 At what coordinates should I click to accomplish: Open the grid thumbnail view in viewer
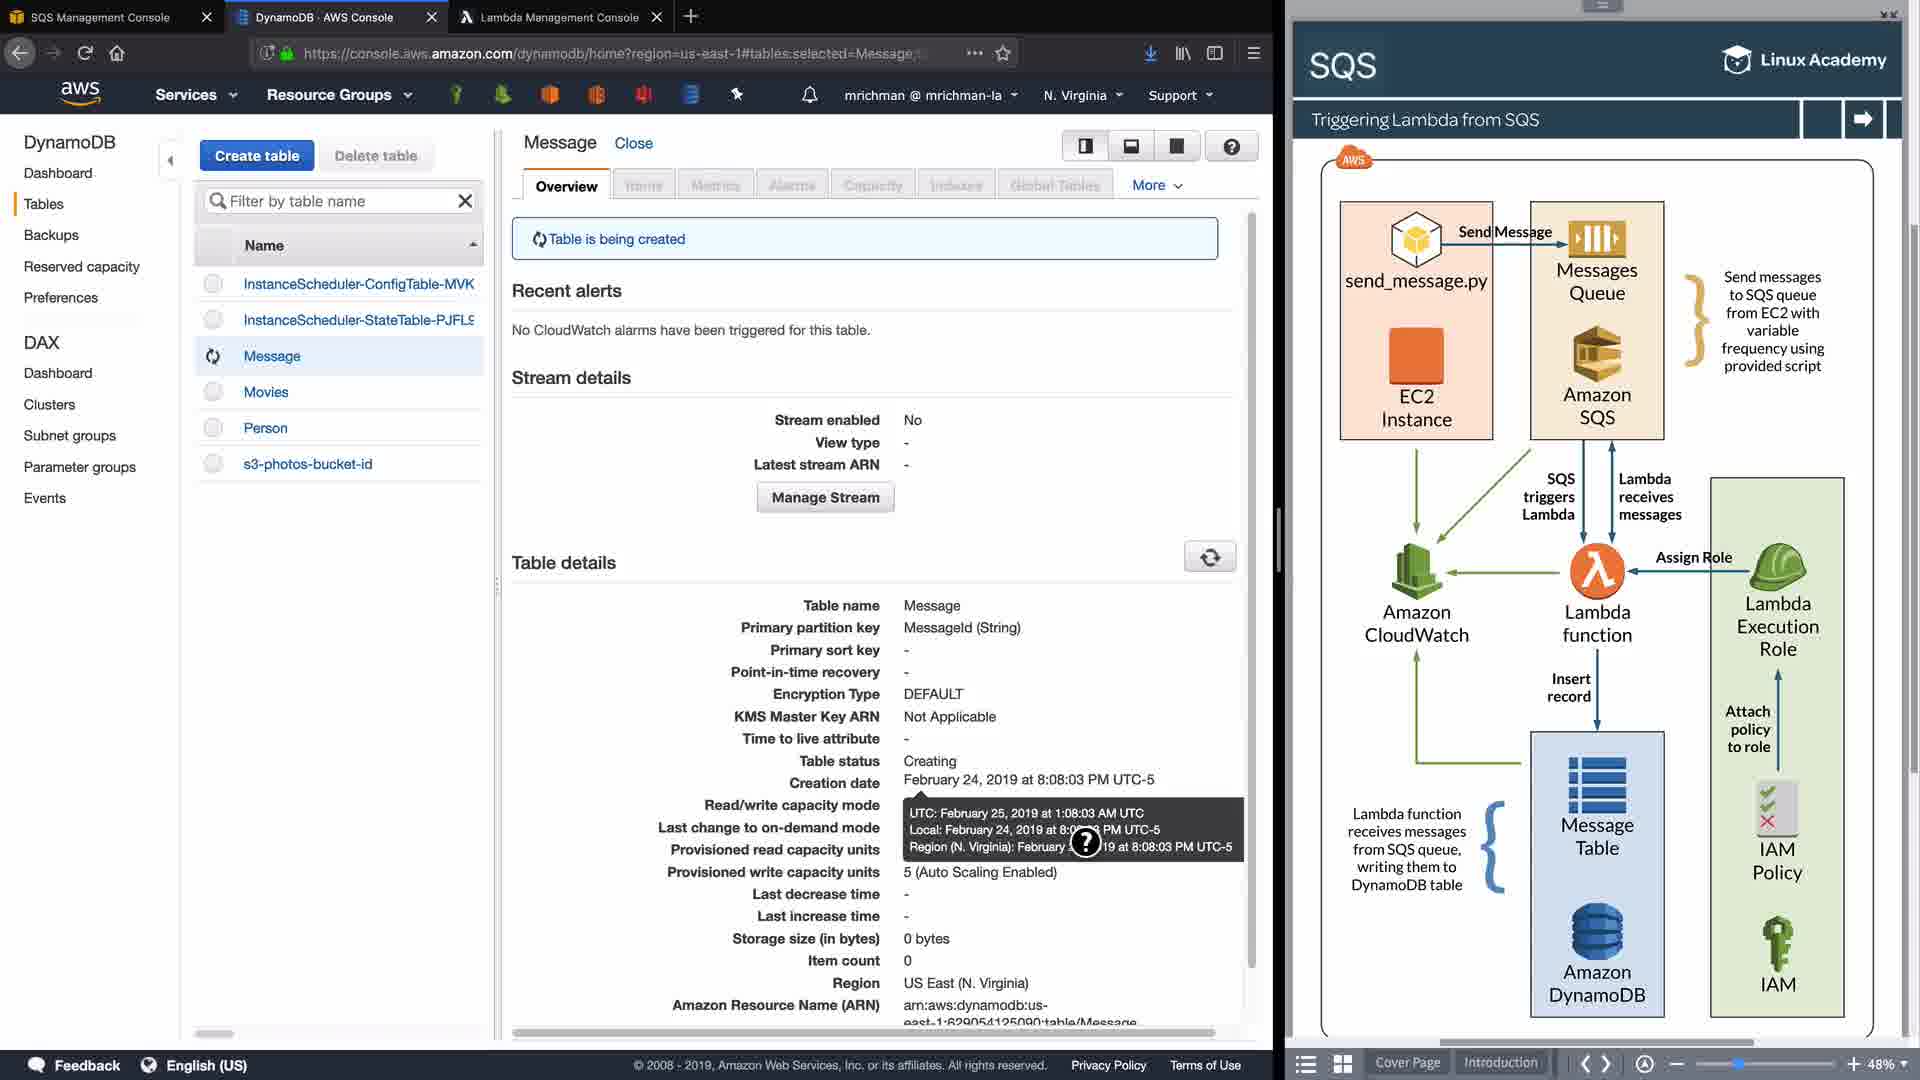[1343, 1064]
